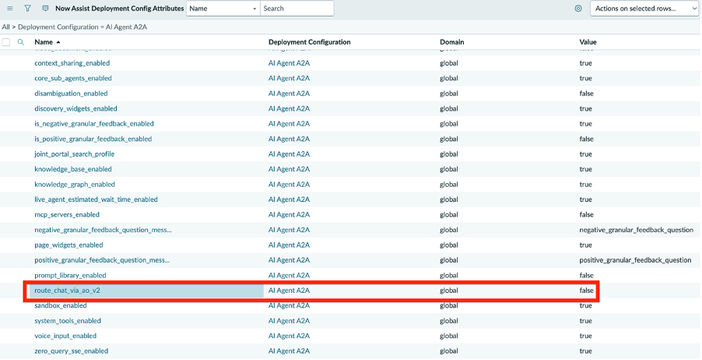The width and height of the screenshot is (702, 360).
Task: Select true value in context_sharing_enabled row
Action: 586,63
